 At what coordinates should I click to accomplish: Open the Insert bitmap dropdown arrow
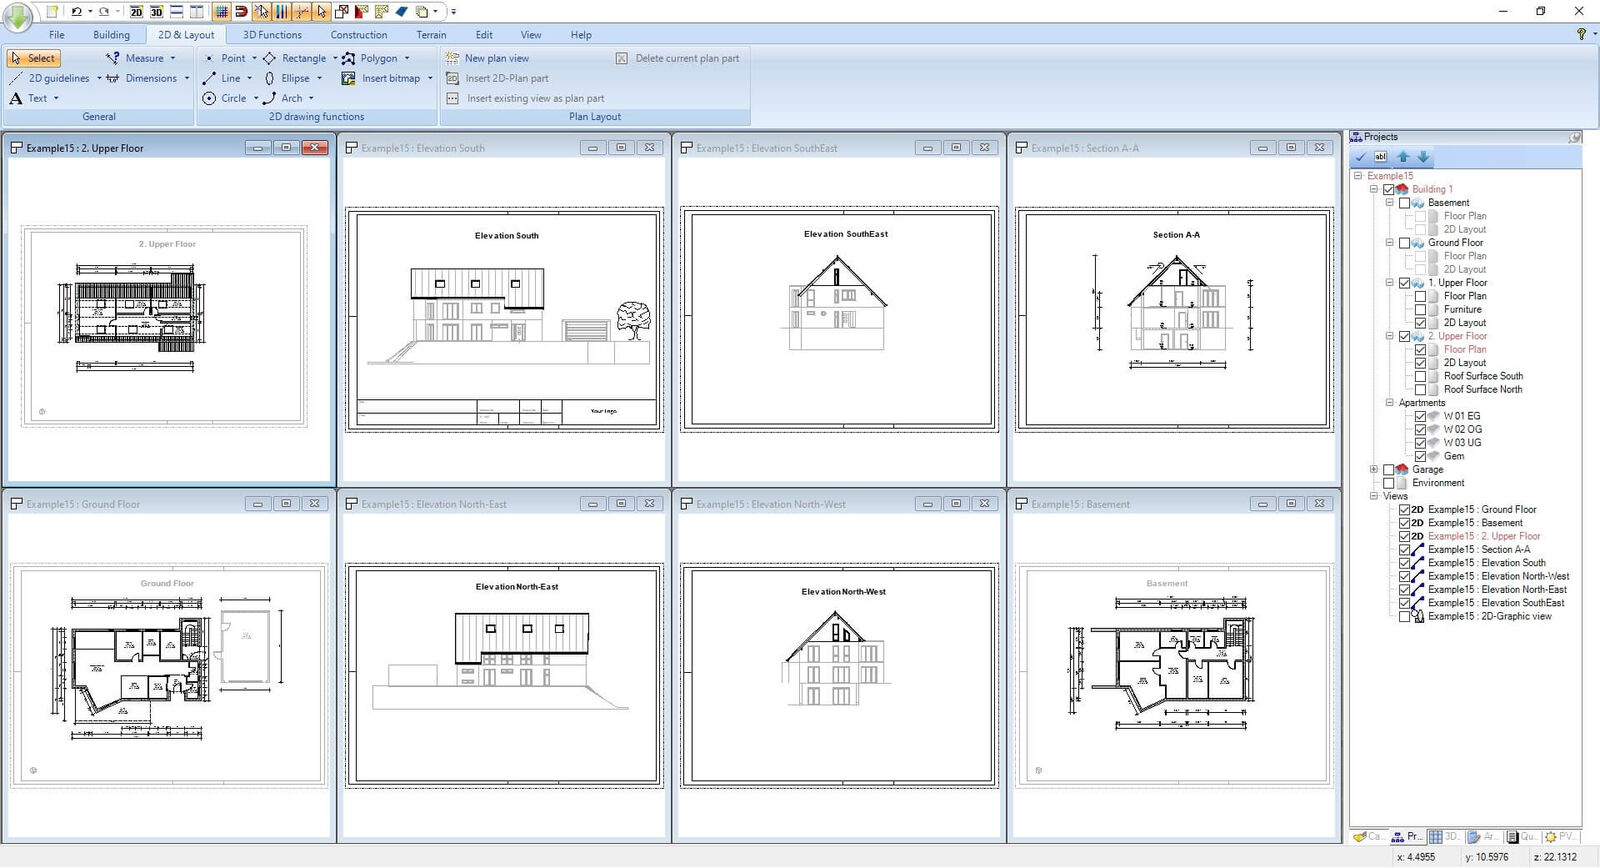click(x=430, y=78)
